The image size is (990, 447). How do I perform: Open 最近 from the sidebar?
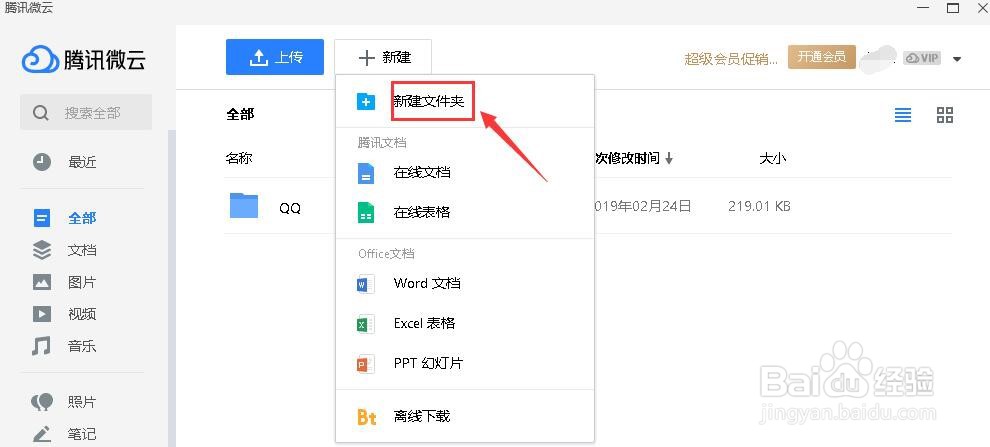coord(82,162)
